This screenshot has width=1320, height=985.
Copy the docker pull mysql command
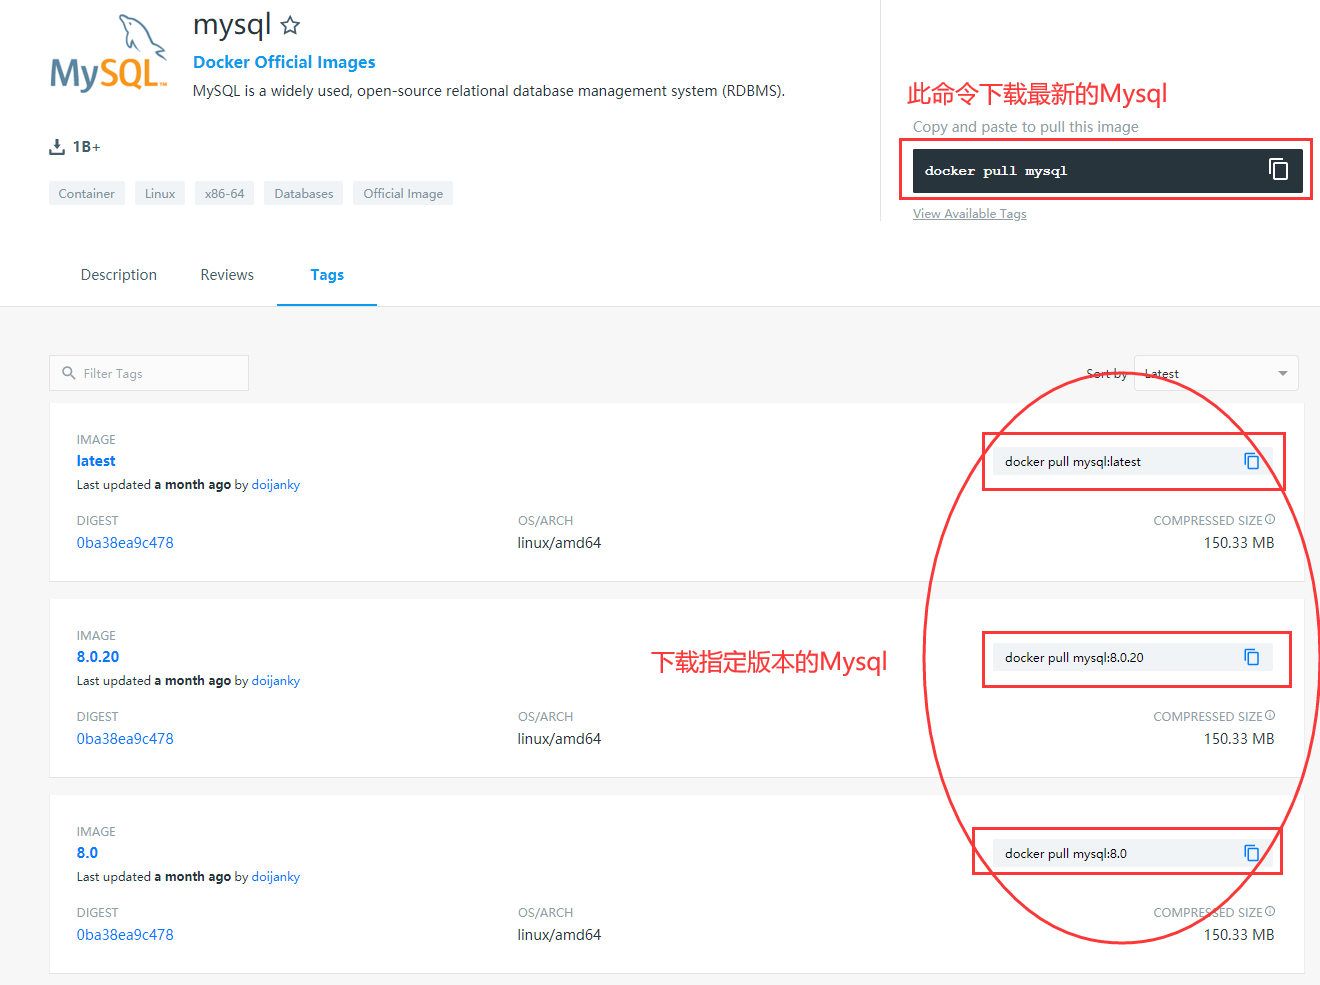pos(1278,169)
